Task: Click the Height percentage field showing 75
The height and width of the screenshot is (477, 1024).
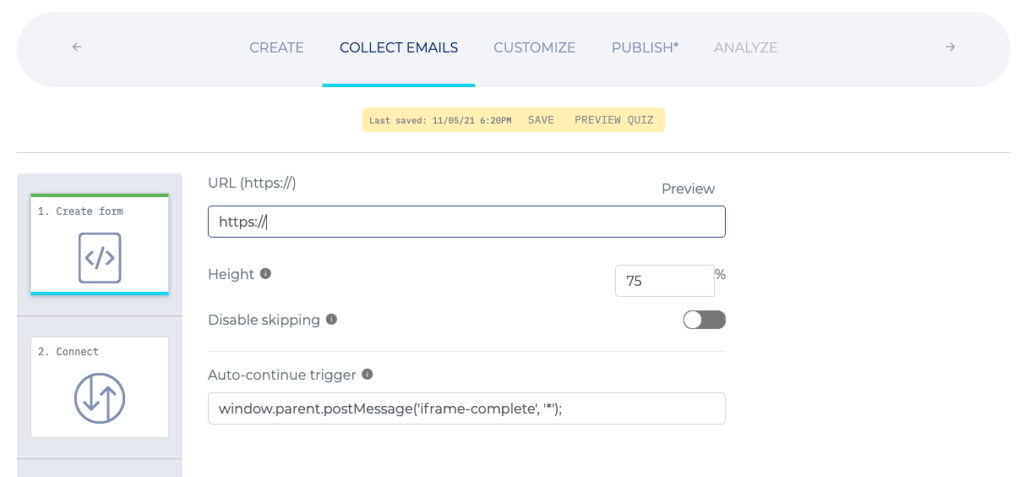Action: pyautogui.click(x=665, y=280)
